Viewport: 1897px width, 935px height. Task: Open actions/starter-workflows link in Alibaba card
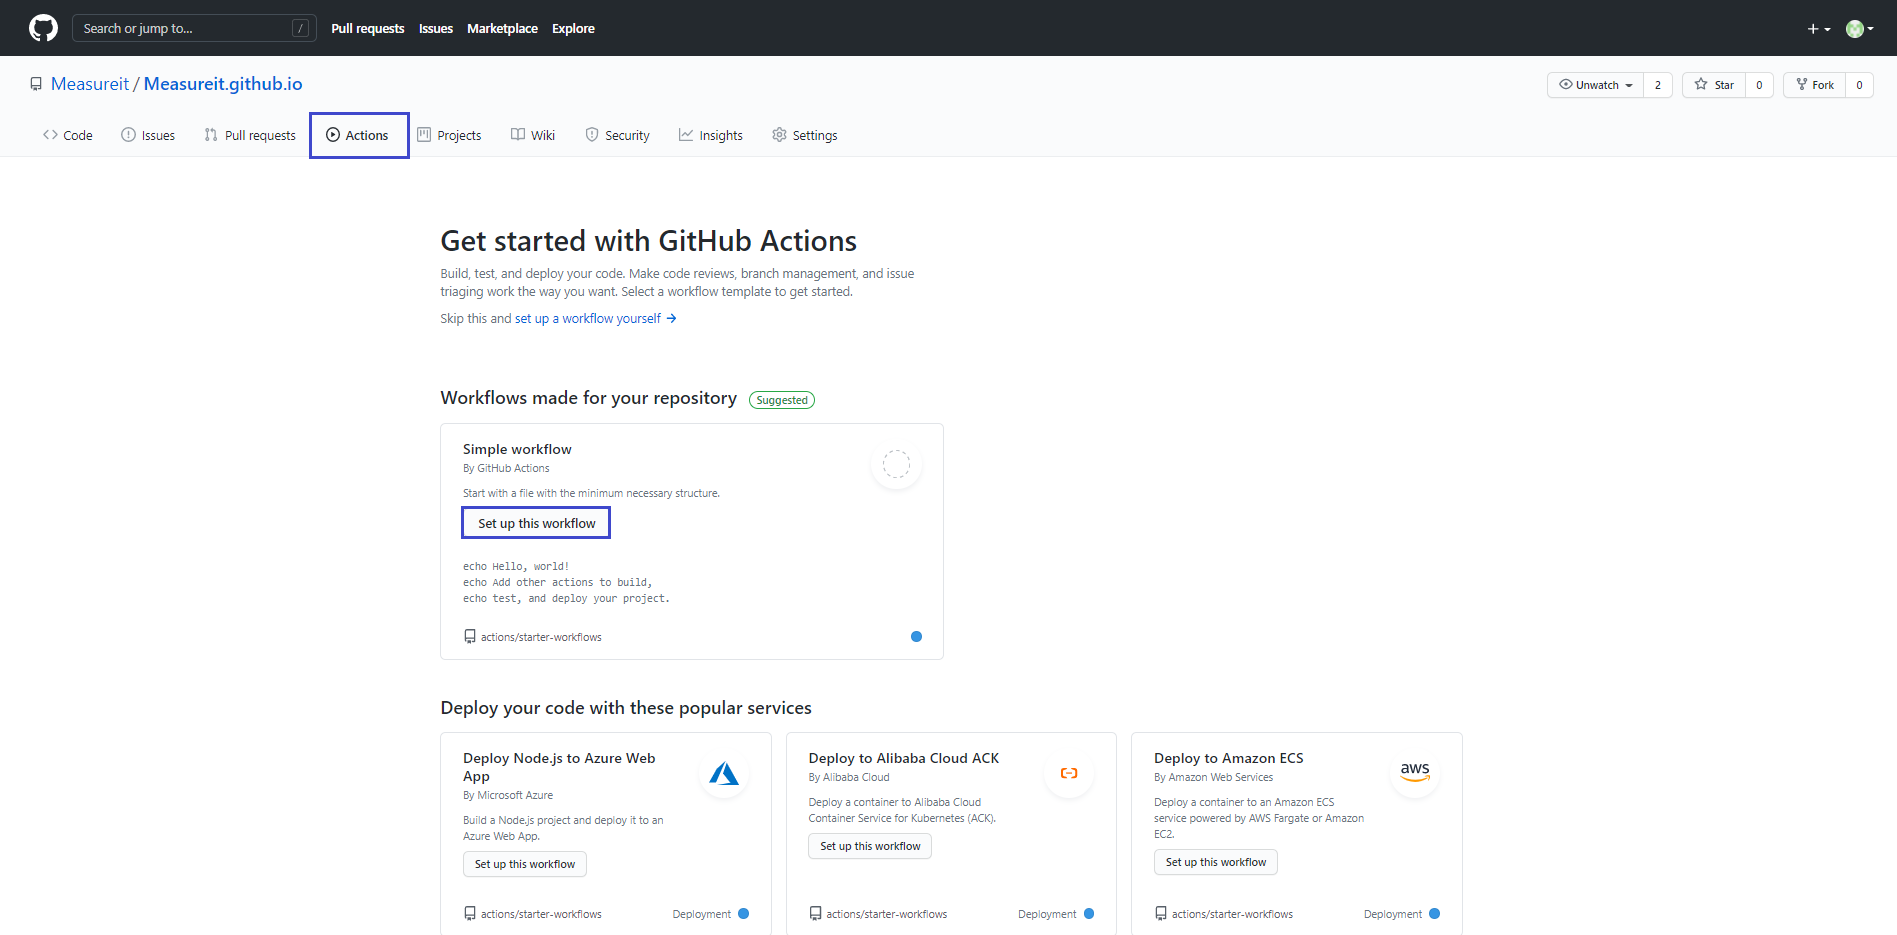[886, 914]
